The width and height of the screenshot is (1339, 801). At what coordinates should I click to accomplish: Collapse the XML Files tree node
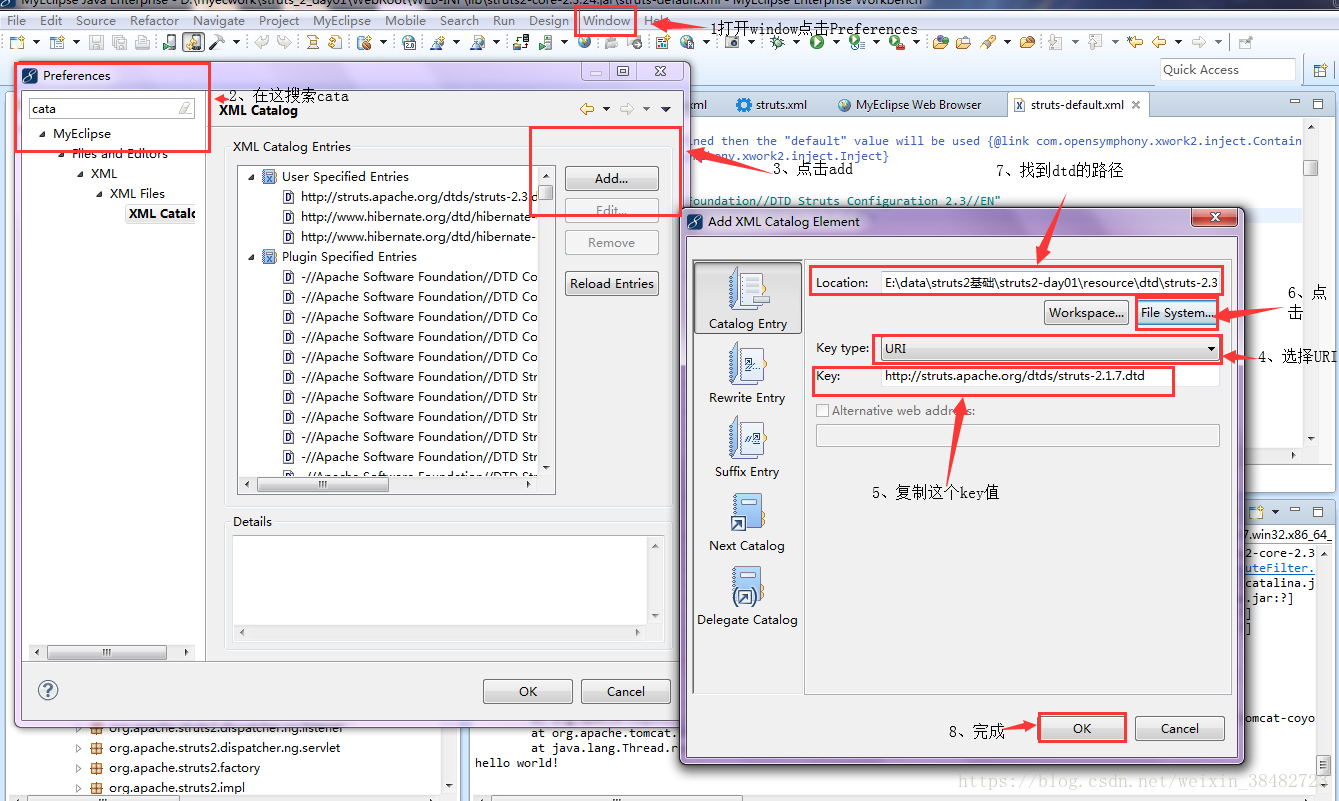point(99,194)
